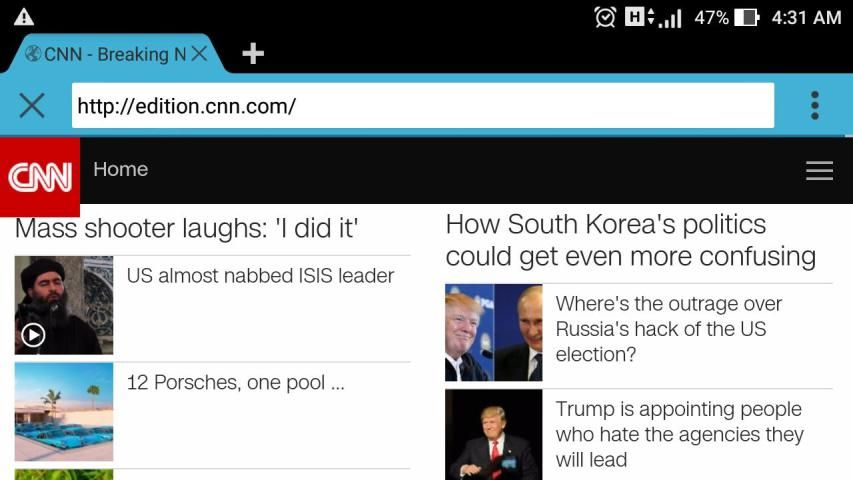Tap the alarm clock status icon
Image resolution: width=853 pixels, height=480 pixels.
coord(605,17)
